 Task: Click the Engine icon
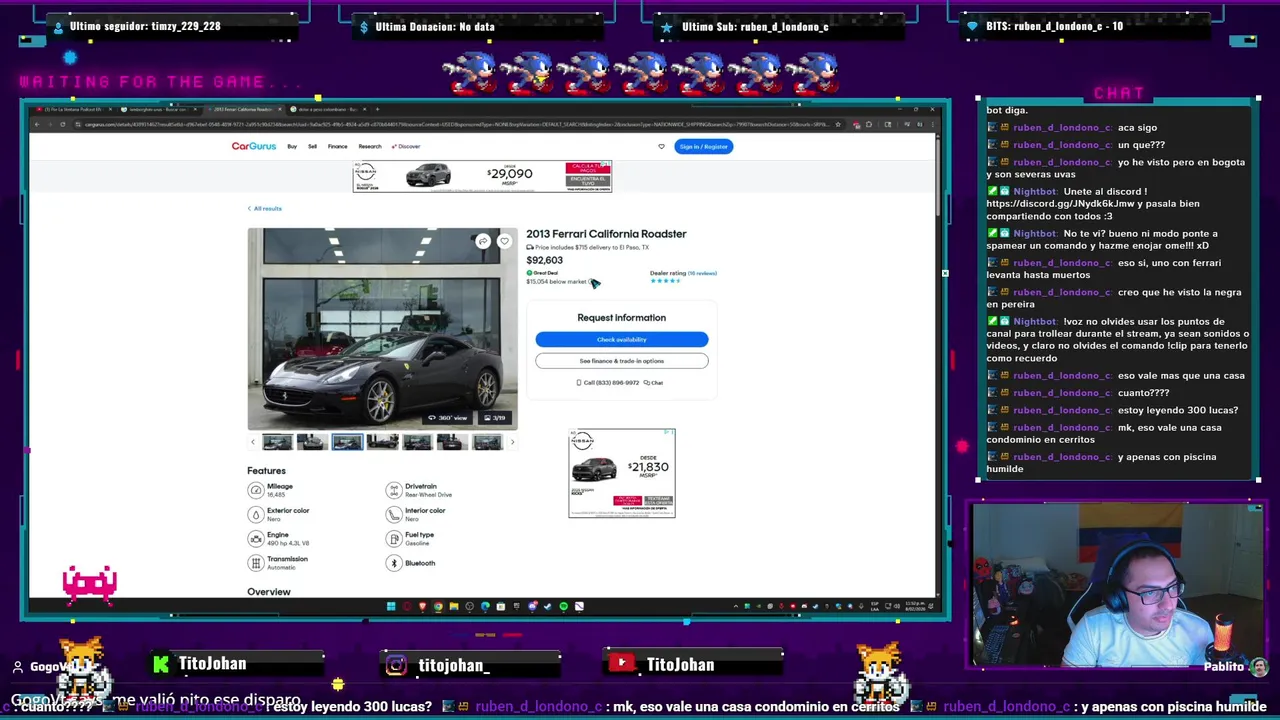coord(256,539)
